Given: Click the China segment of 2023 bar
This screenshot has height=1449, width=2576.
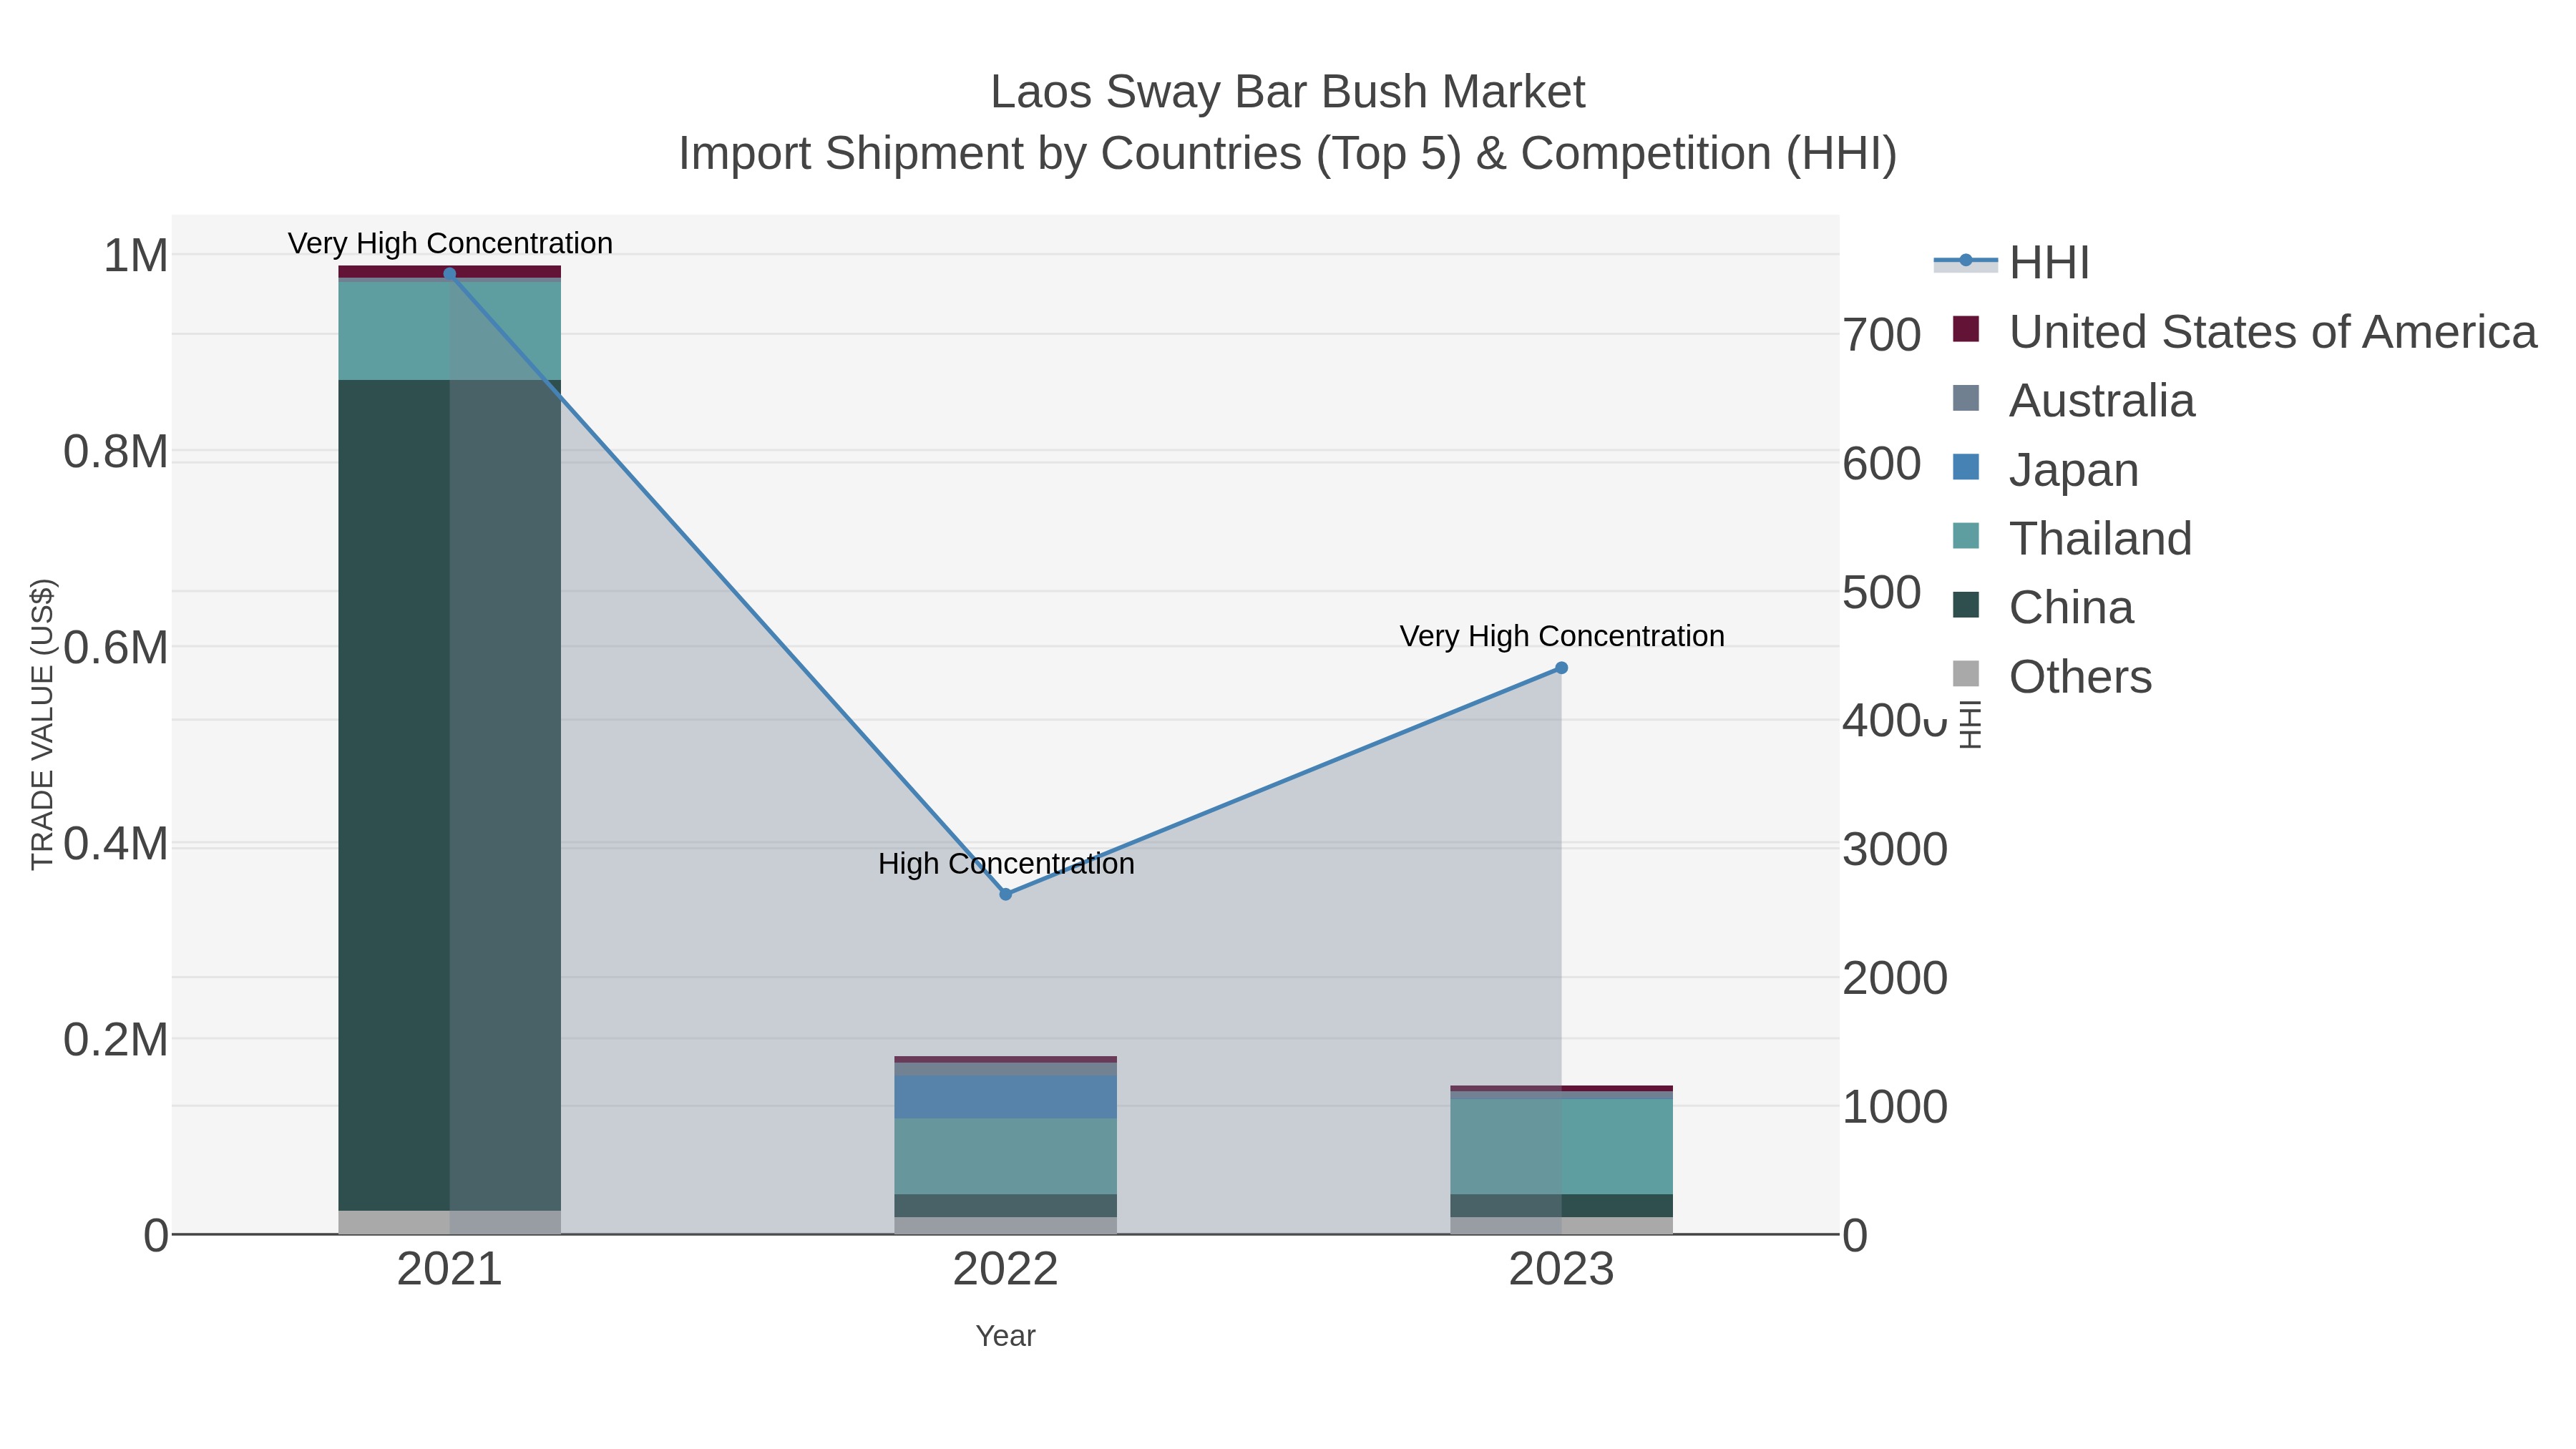Looking at the screenshot, I should [x=1562, y=1205].
